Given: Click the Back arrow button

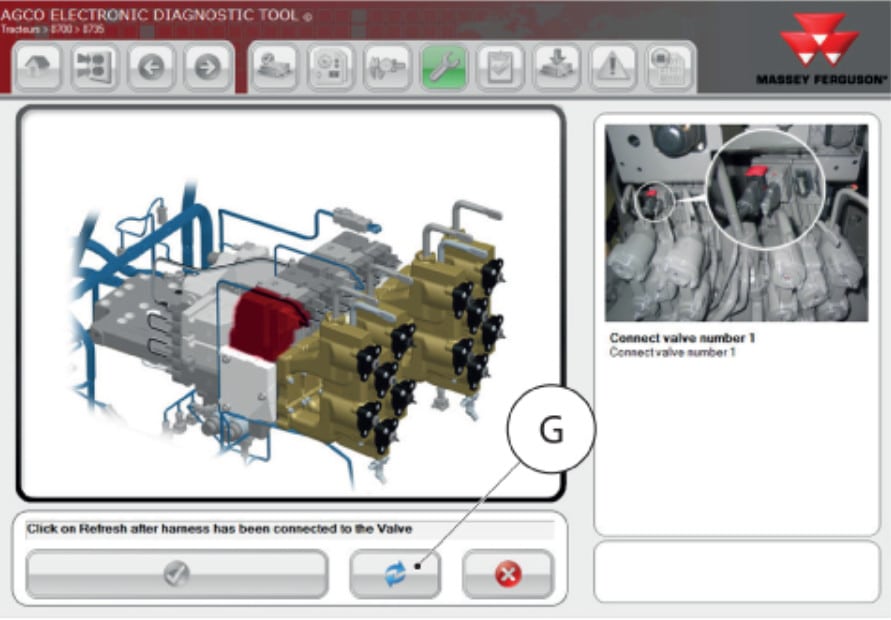Looking at the screenshot, I should [151, 67].
